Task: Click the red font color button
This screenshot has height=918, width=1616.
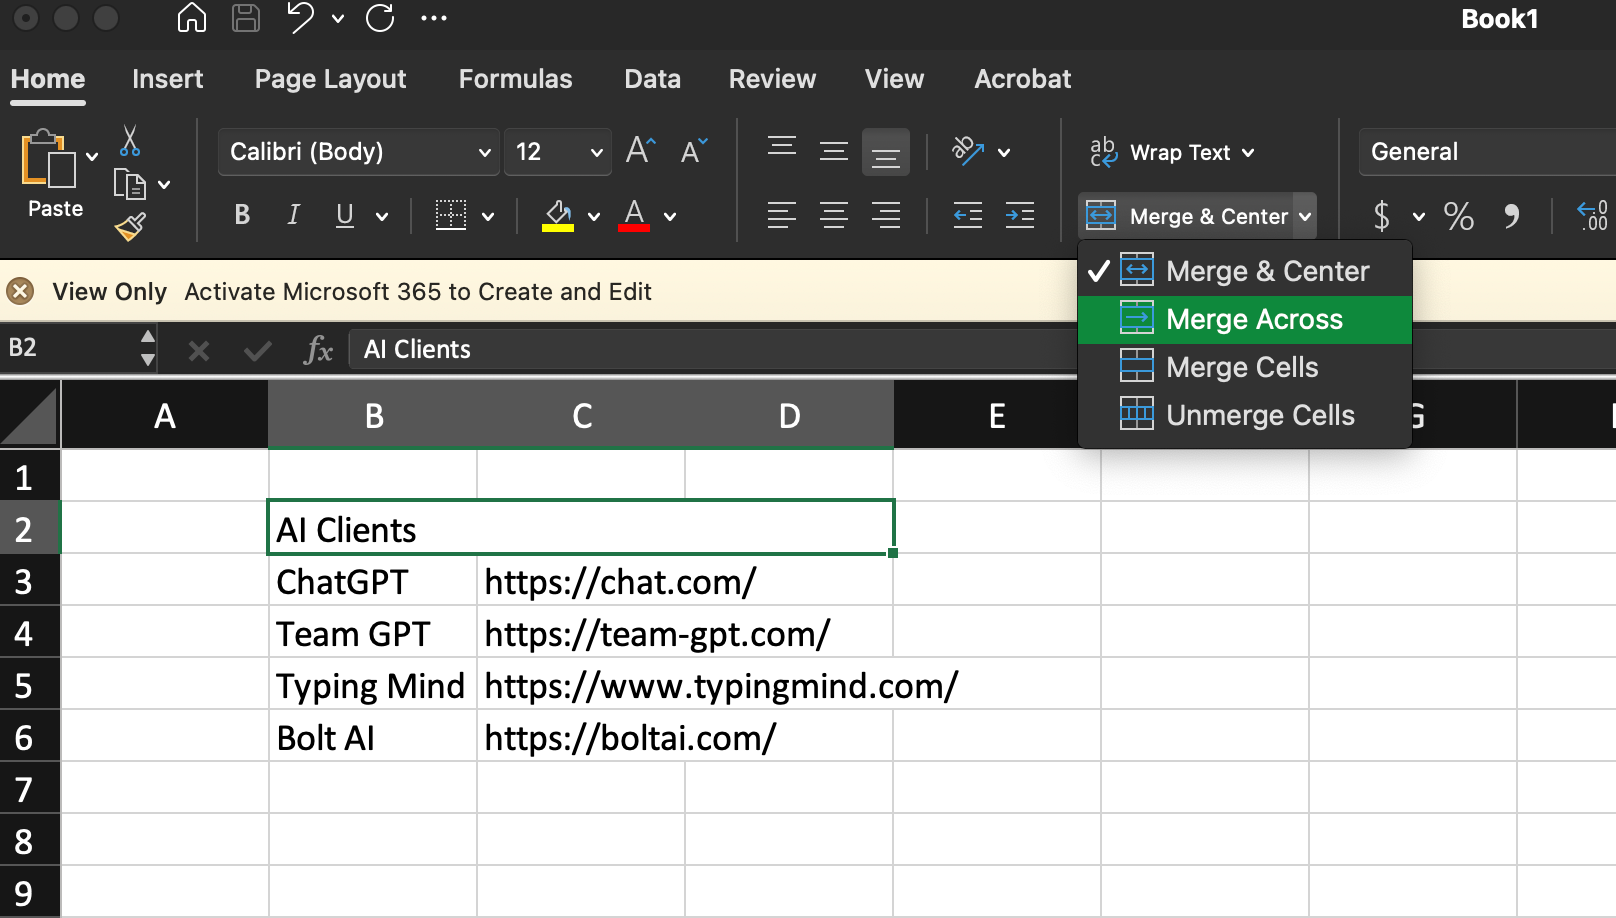Action: click(634, 215)
